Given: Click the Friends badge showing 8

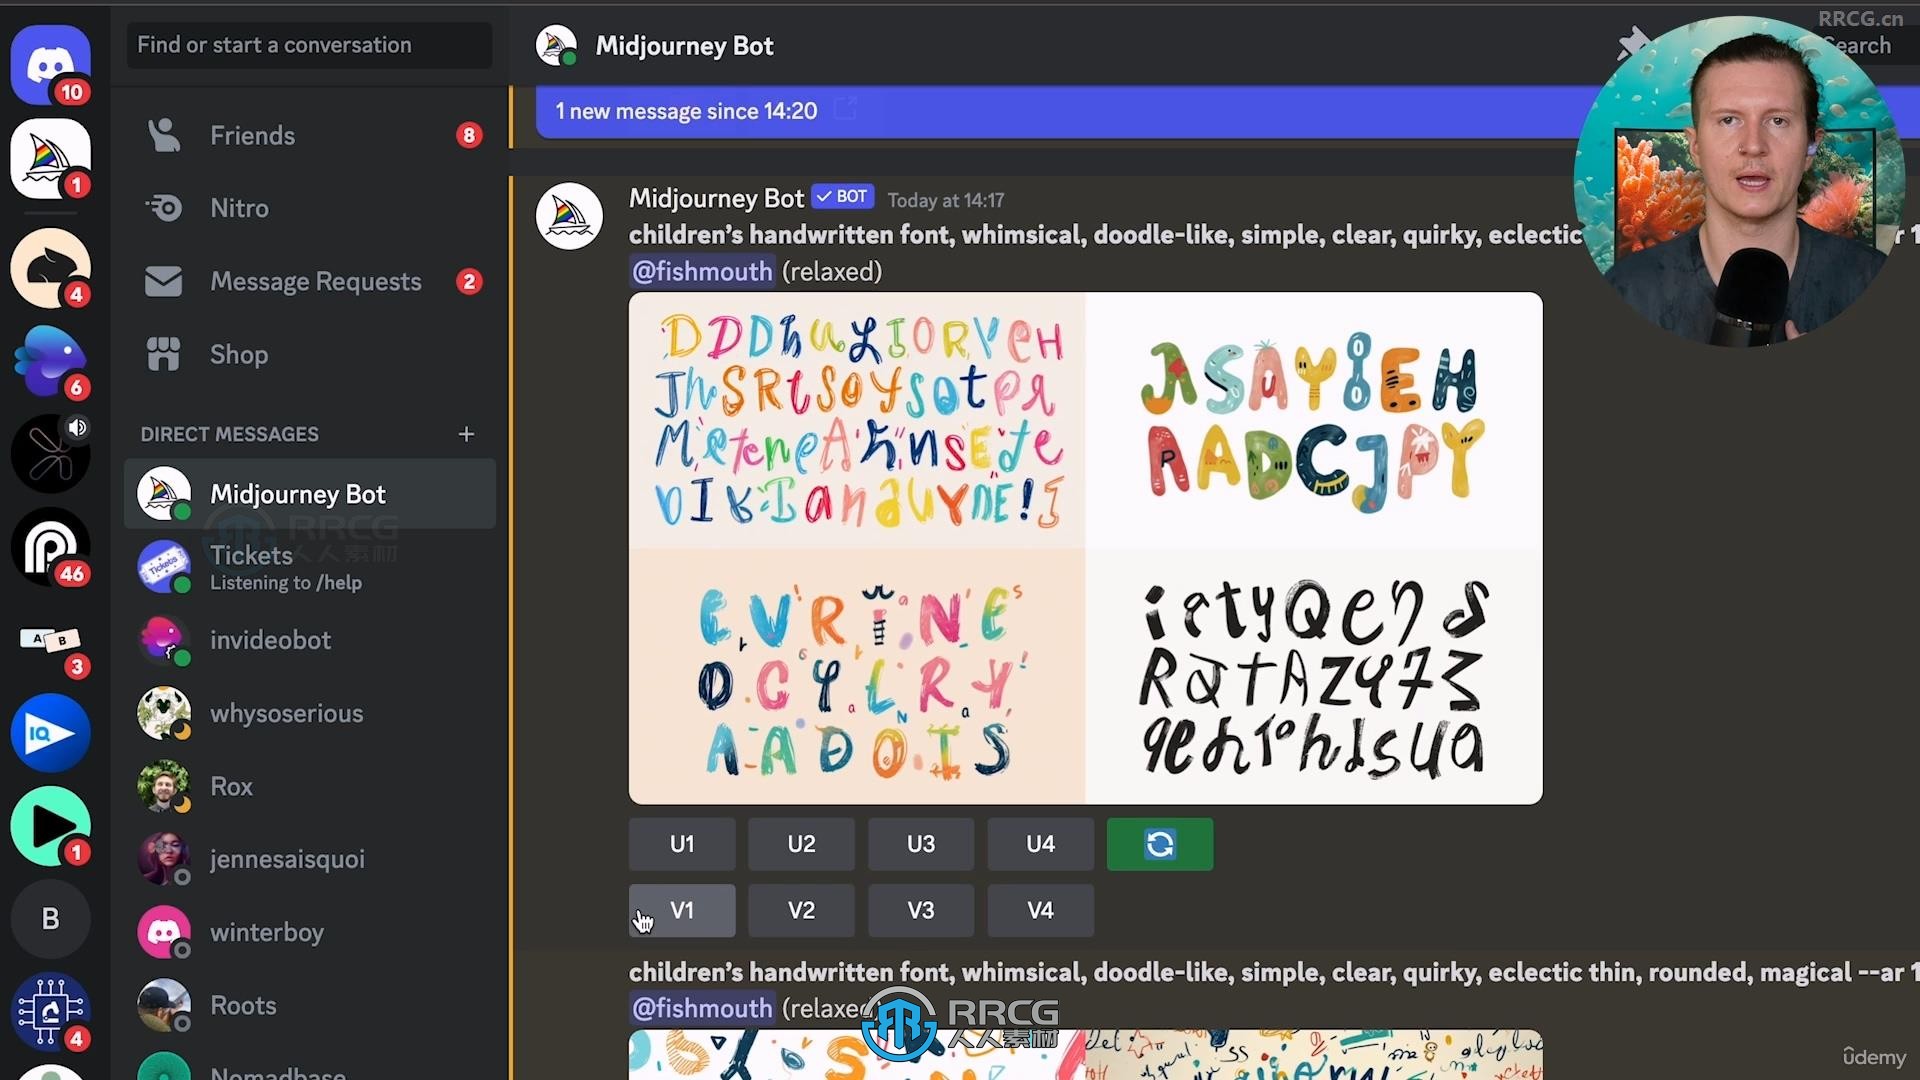Looking at the screenshot, I should 469,135.
